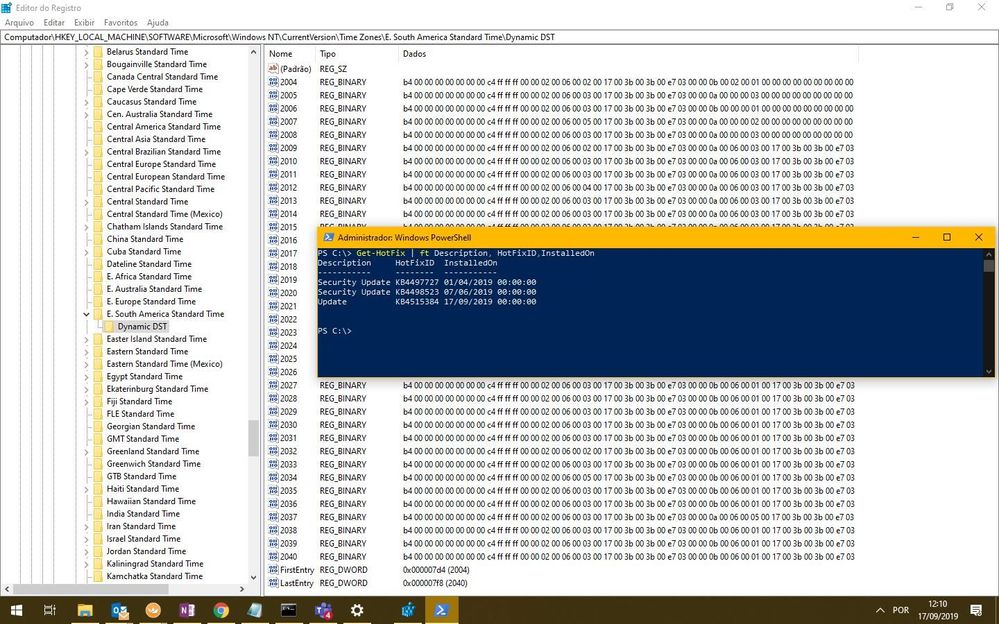Click the binary icon of value 2012
This screenshot has height=624, width=999.
click(x=273, y=187)
